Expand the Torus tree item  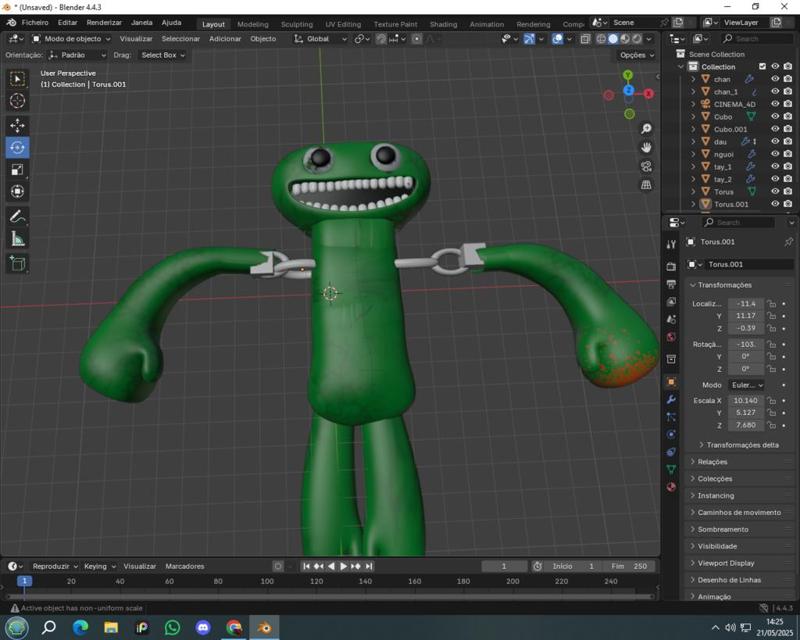693,192
